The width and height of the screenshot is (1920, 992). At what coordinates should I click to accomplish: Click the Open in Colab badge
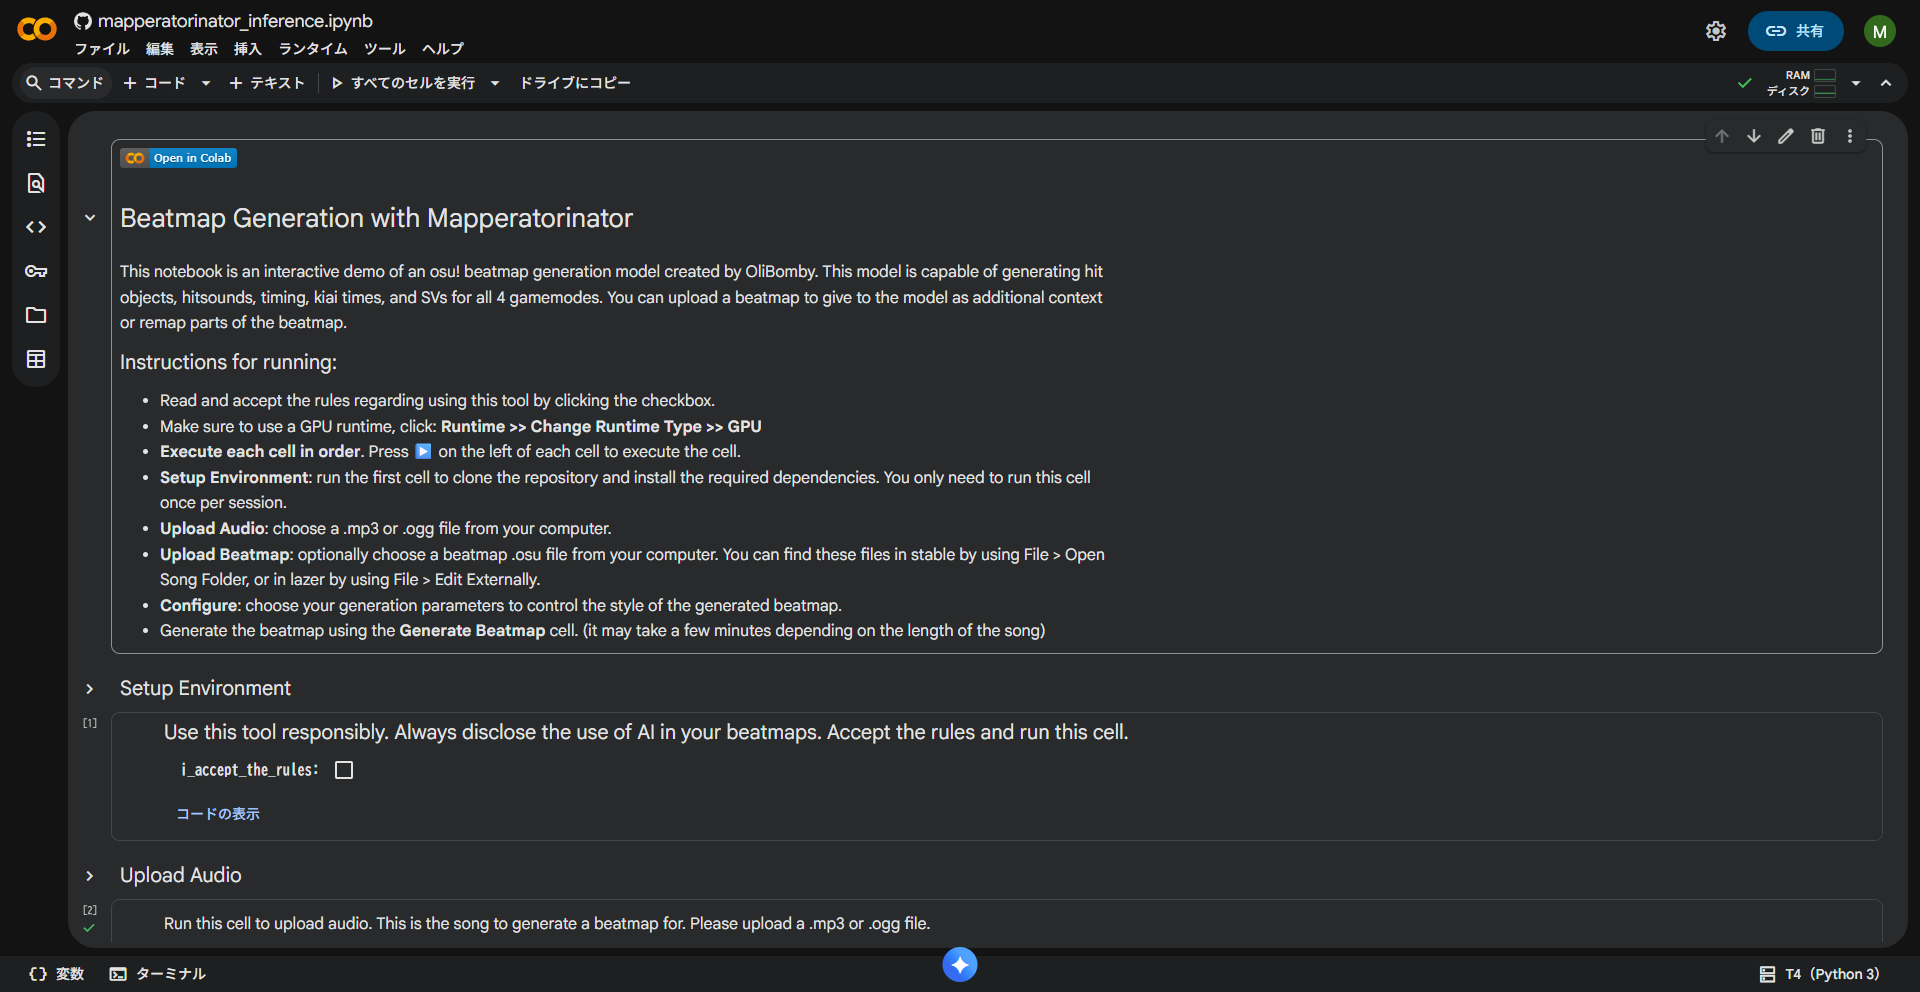[x=179, y=158]
